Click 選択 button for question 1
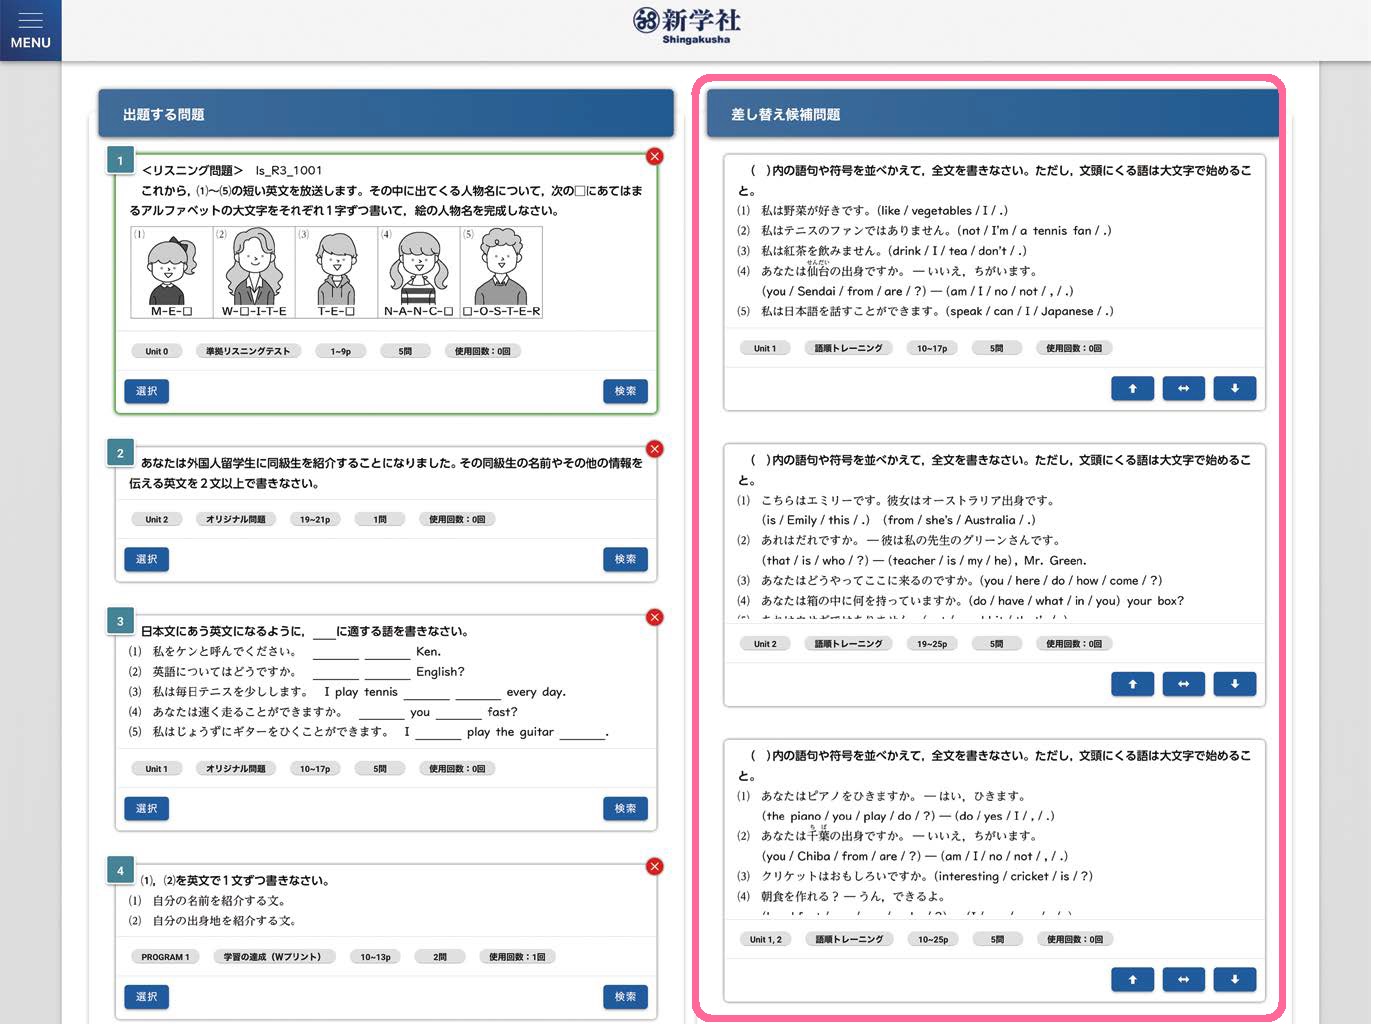 pos(146,391)
